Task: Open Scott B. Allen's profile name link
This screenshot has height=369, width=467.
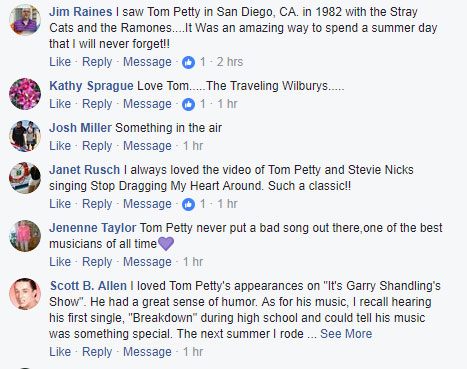Action: [x=88, y=286]
